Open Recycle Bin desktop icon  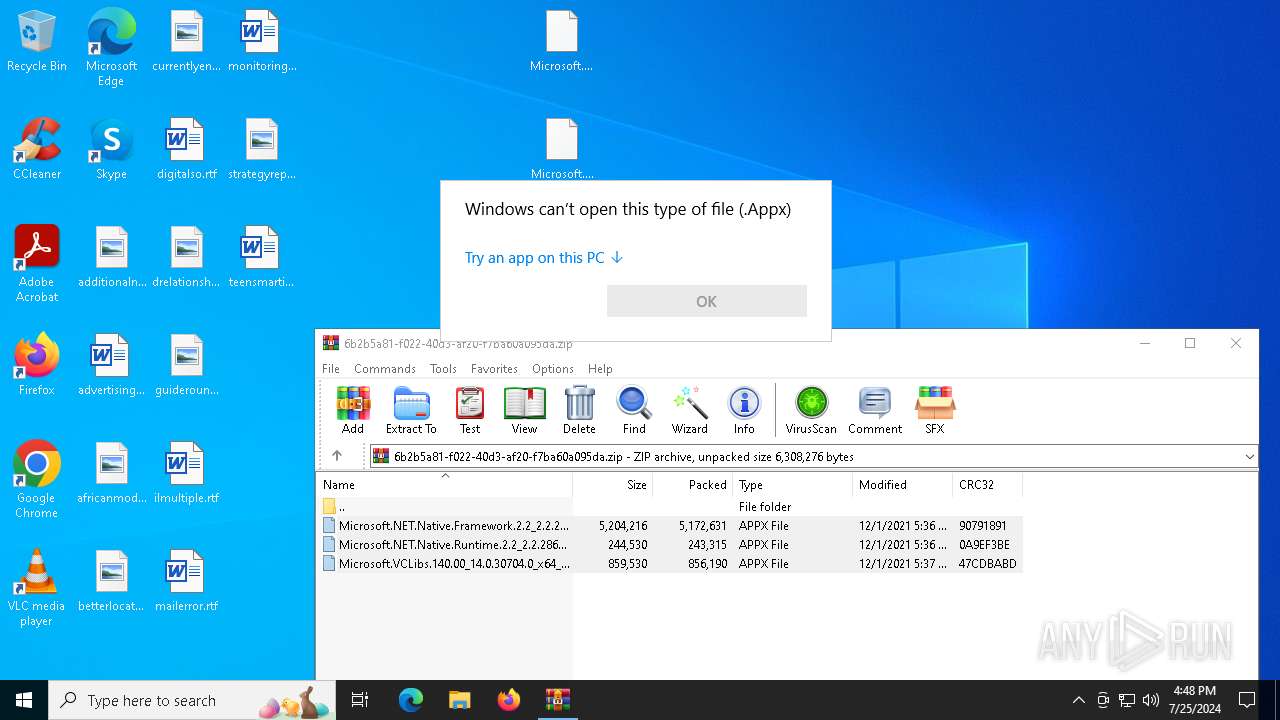tap(37, 42)
